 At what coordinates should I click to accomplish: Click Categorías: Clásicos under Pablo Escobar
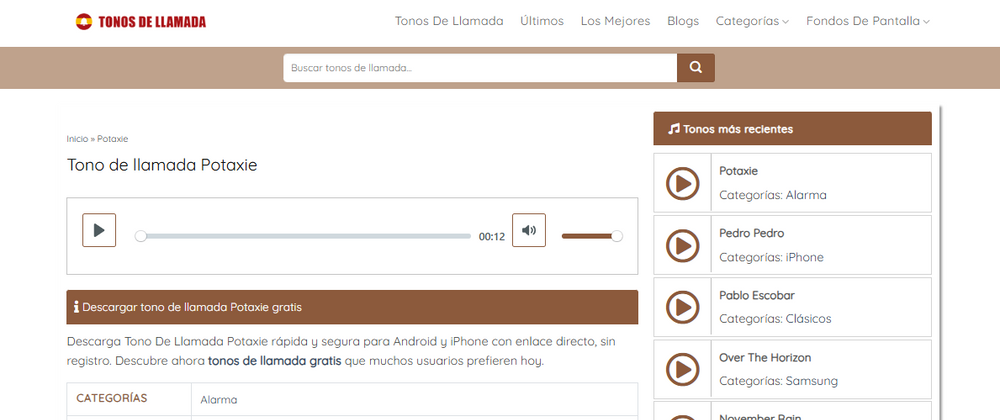pyautogui.click(x=776, y=319)
